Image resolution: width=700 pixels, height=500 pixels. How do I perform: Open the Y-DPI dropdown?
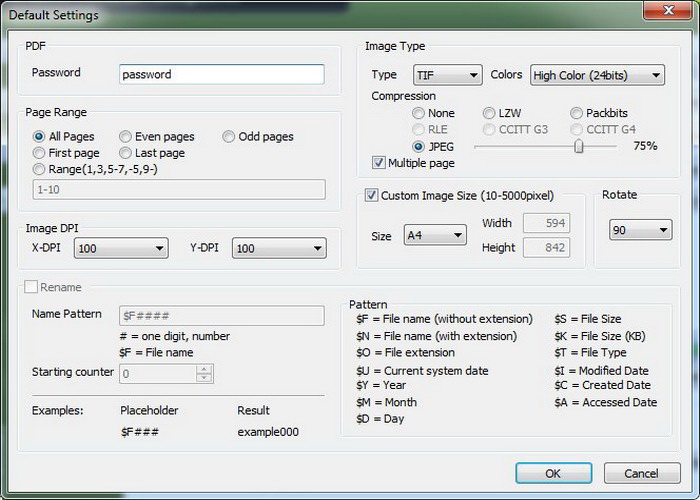[279, 248]
